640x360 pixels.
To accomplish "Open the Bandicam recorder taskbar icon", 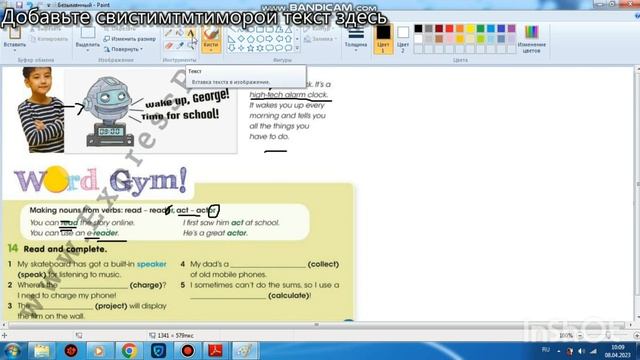I will tap(187, 351).
